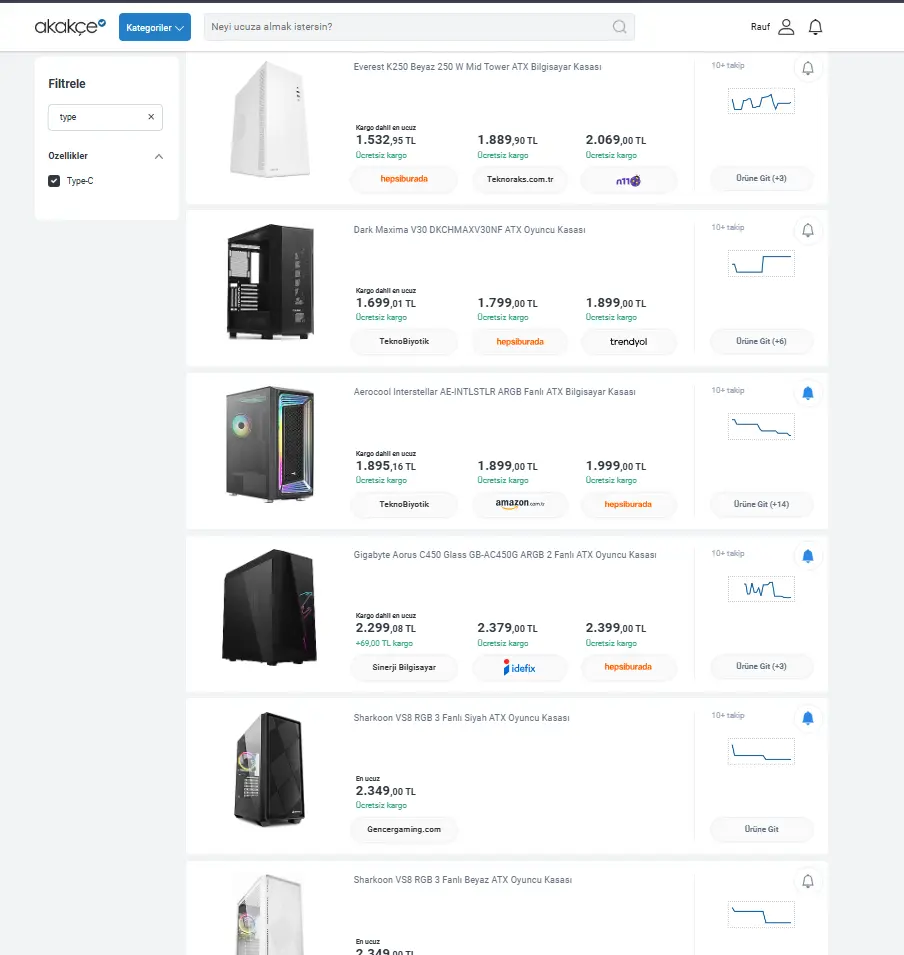Click Ürüne Git for Sharkoon VS8 Siyah
This screenshot has width=904, height=955.
[761, 830]
